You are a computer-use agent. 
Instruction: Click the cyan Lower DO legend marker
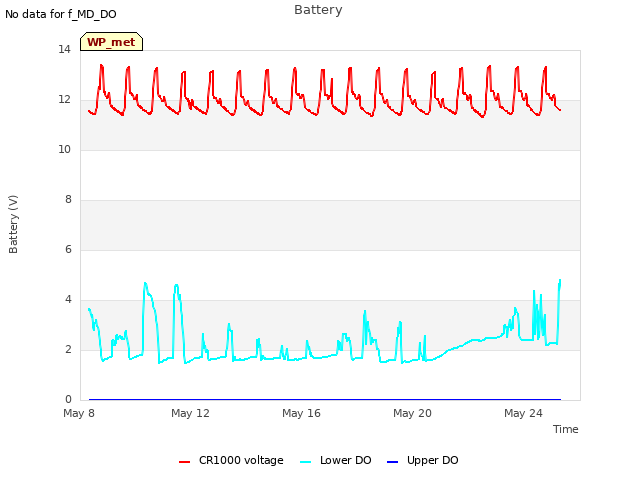(x=305, y=462)
